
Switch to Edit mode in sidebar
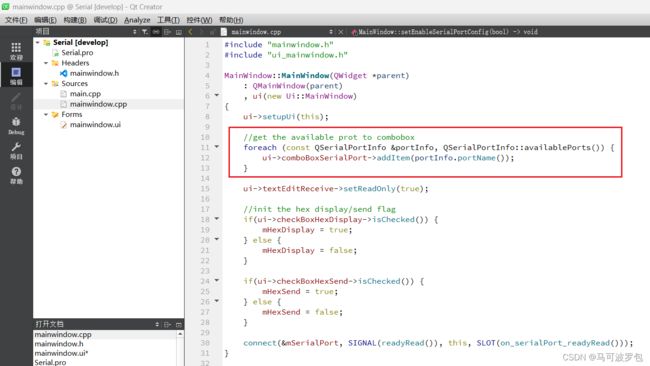coord(16,76)
